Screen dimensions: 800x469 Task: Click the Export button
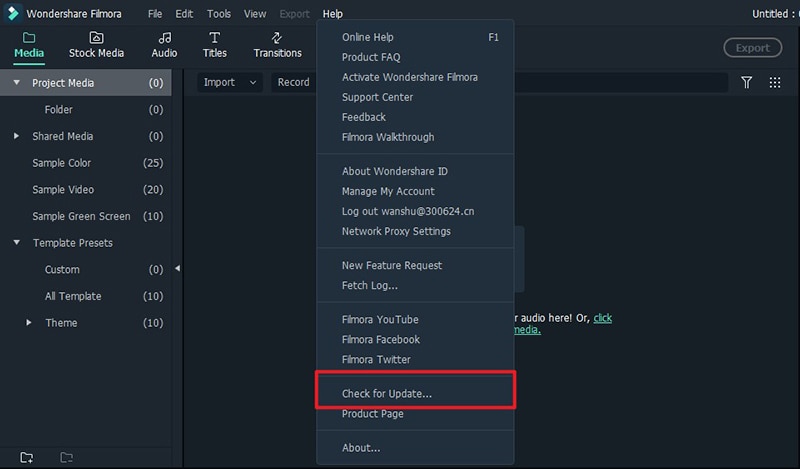click(x=753, y=47)
